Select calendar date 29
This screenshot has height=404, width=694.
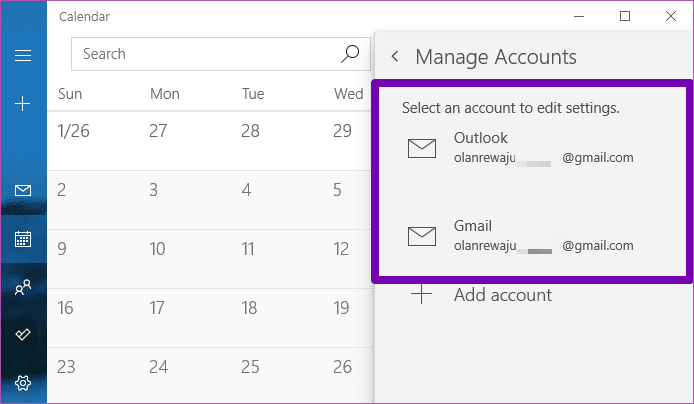click(343, 131)
